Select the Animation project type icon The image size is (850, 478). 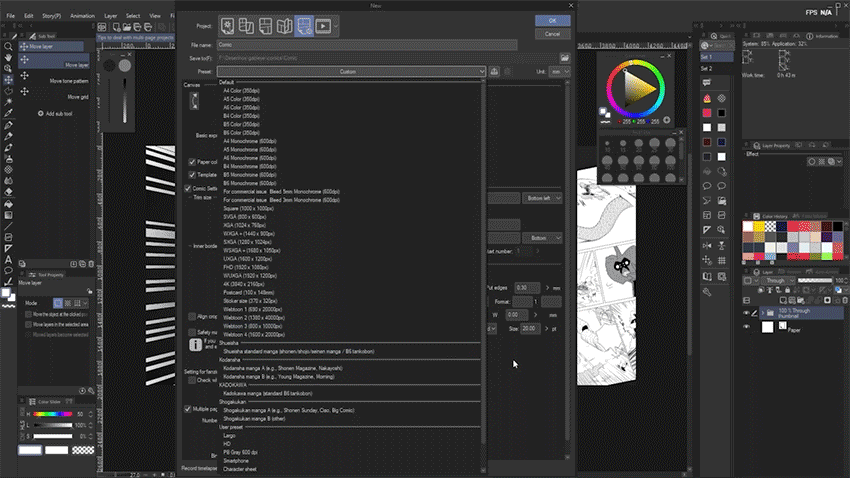(323, 25)
